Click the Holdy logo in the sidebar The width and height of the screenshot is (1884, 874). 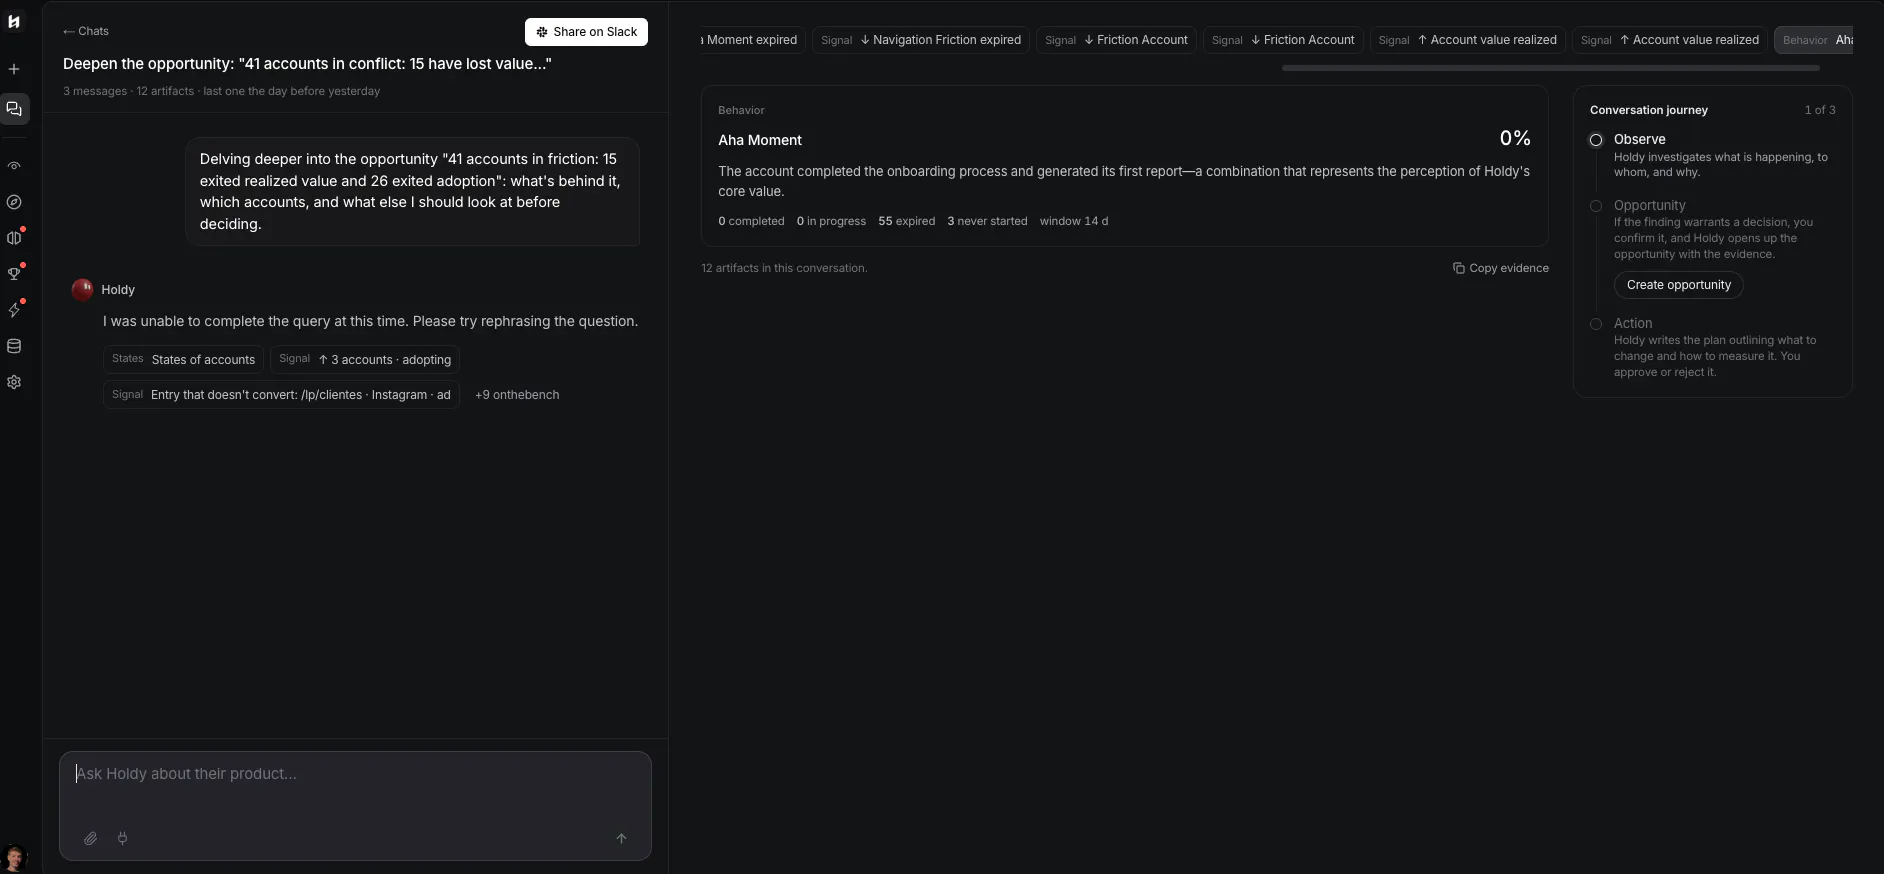(14, 21)
